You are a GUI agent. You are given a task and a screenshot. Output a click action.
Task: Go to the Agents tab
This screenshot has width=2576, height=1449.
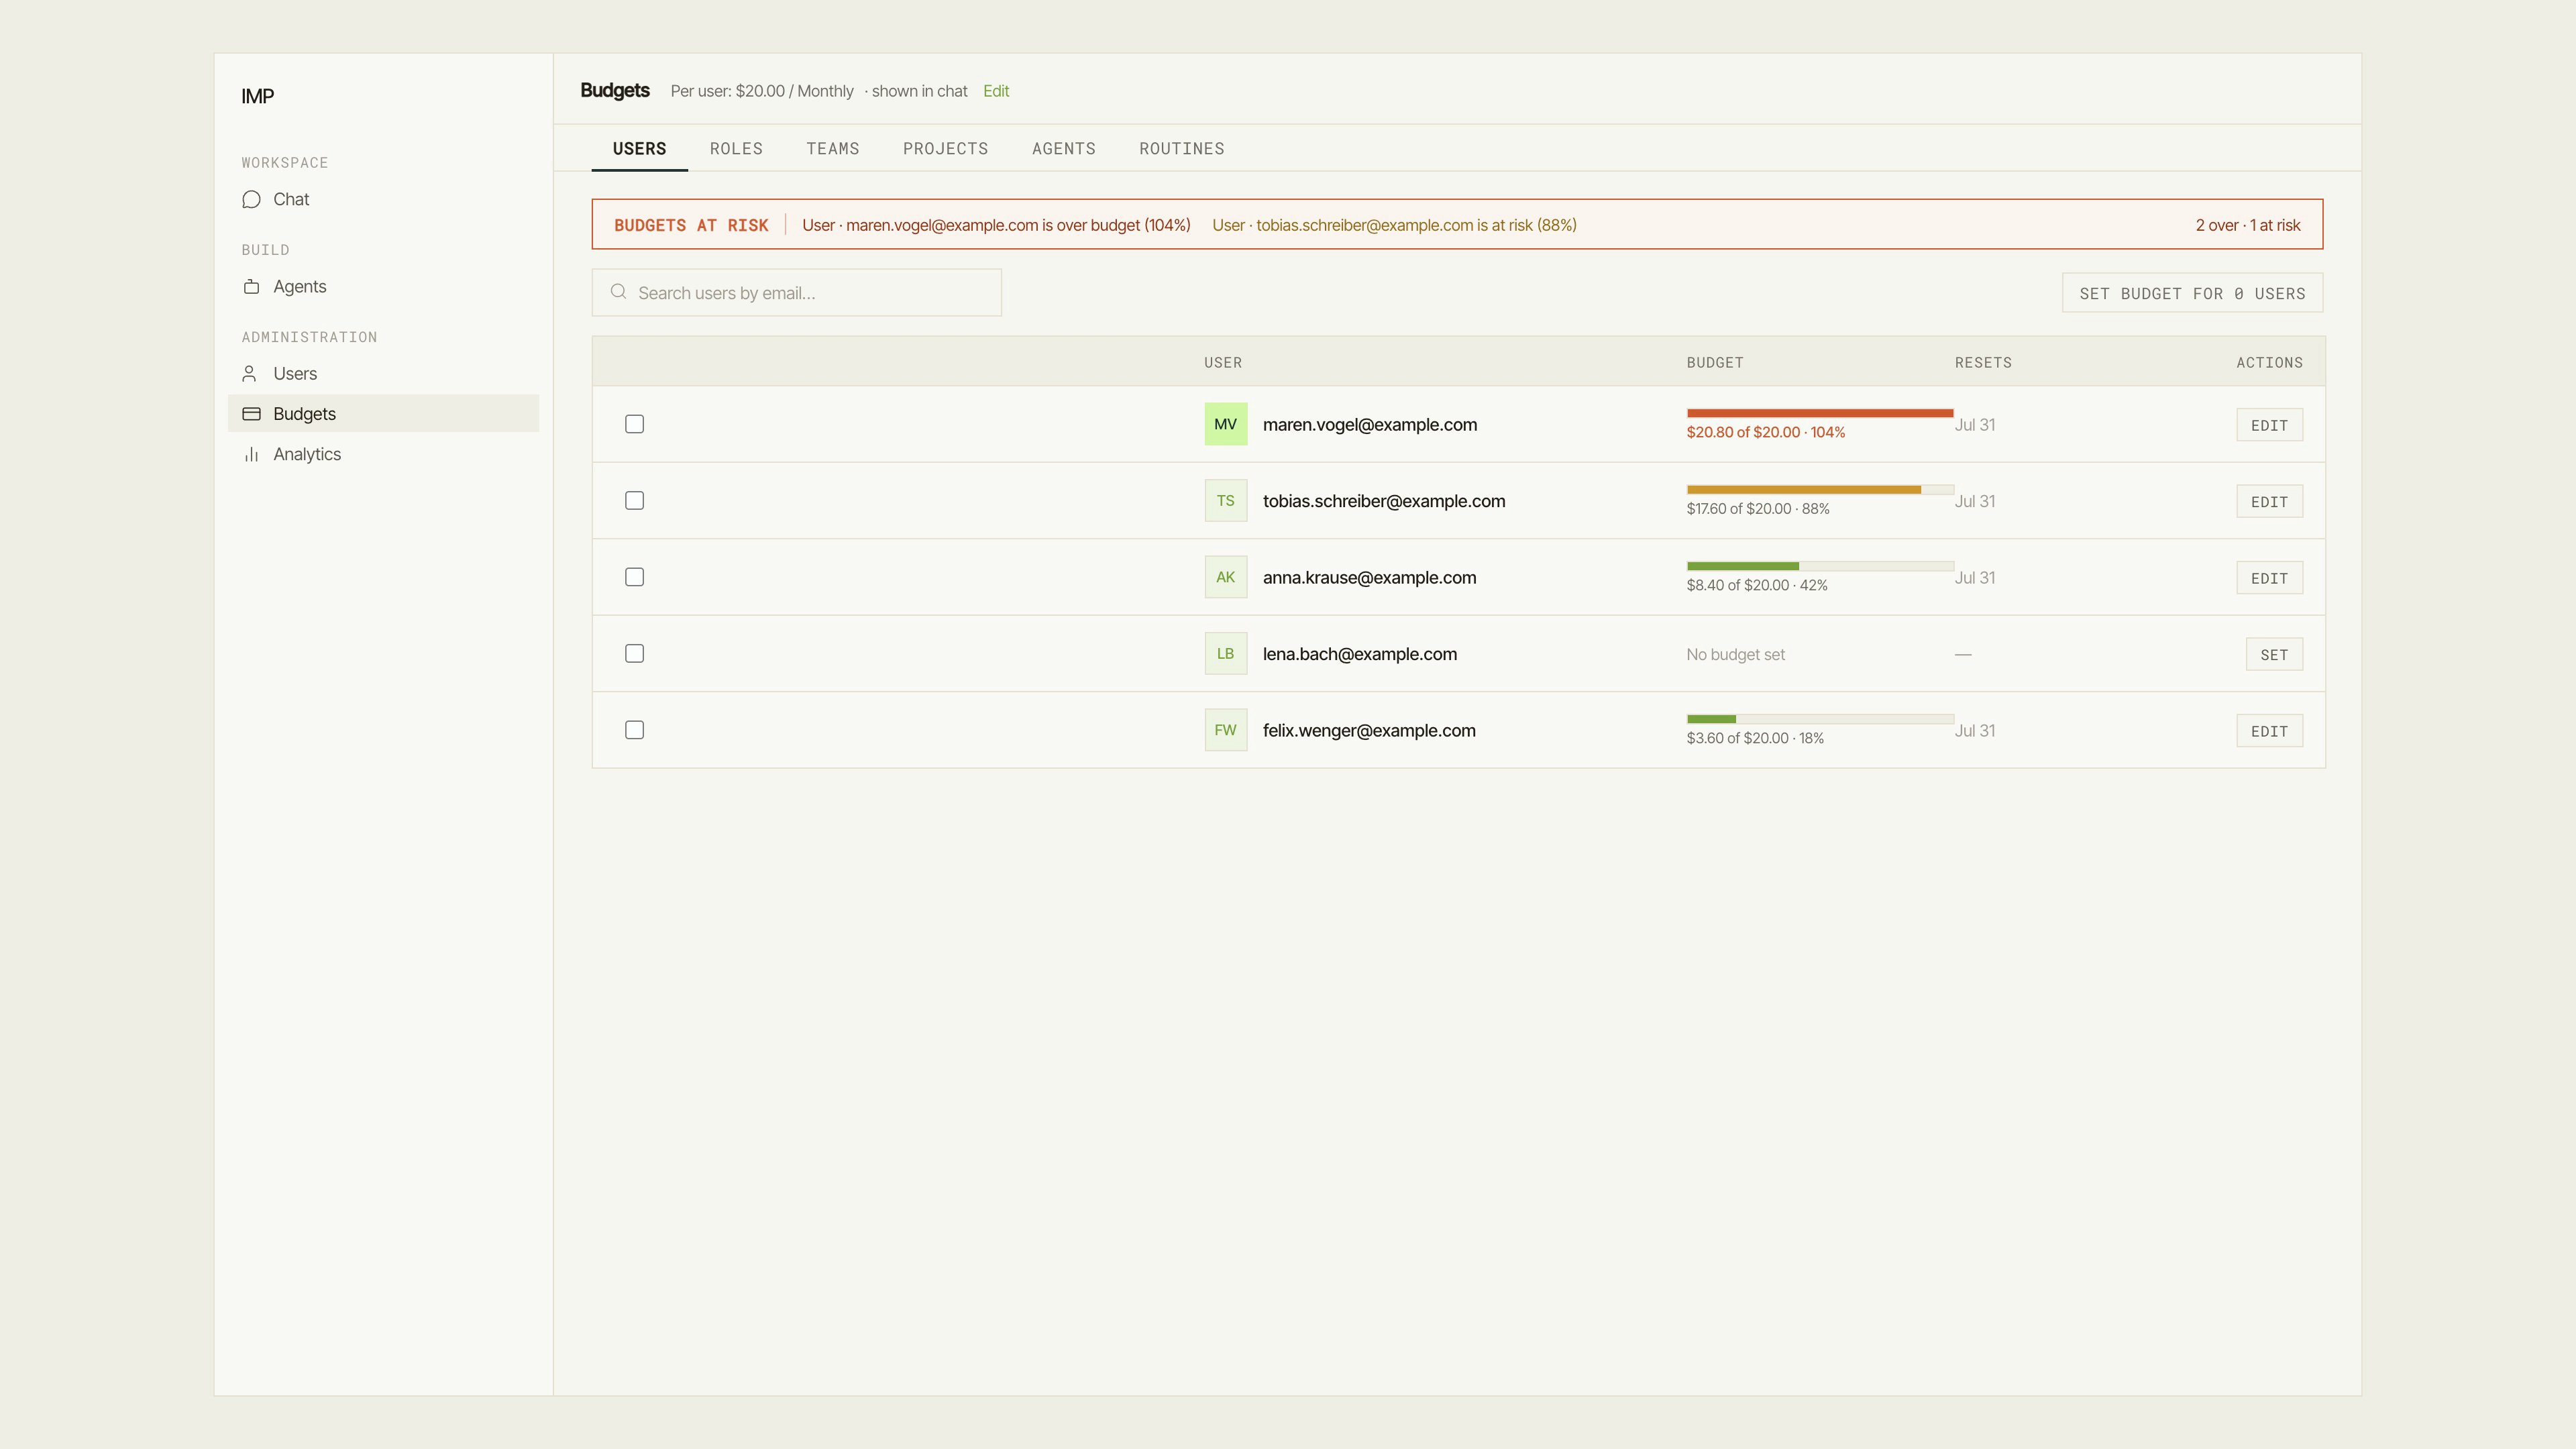pos(1063,148)
